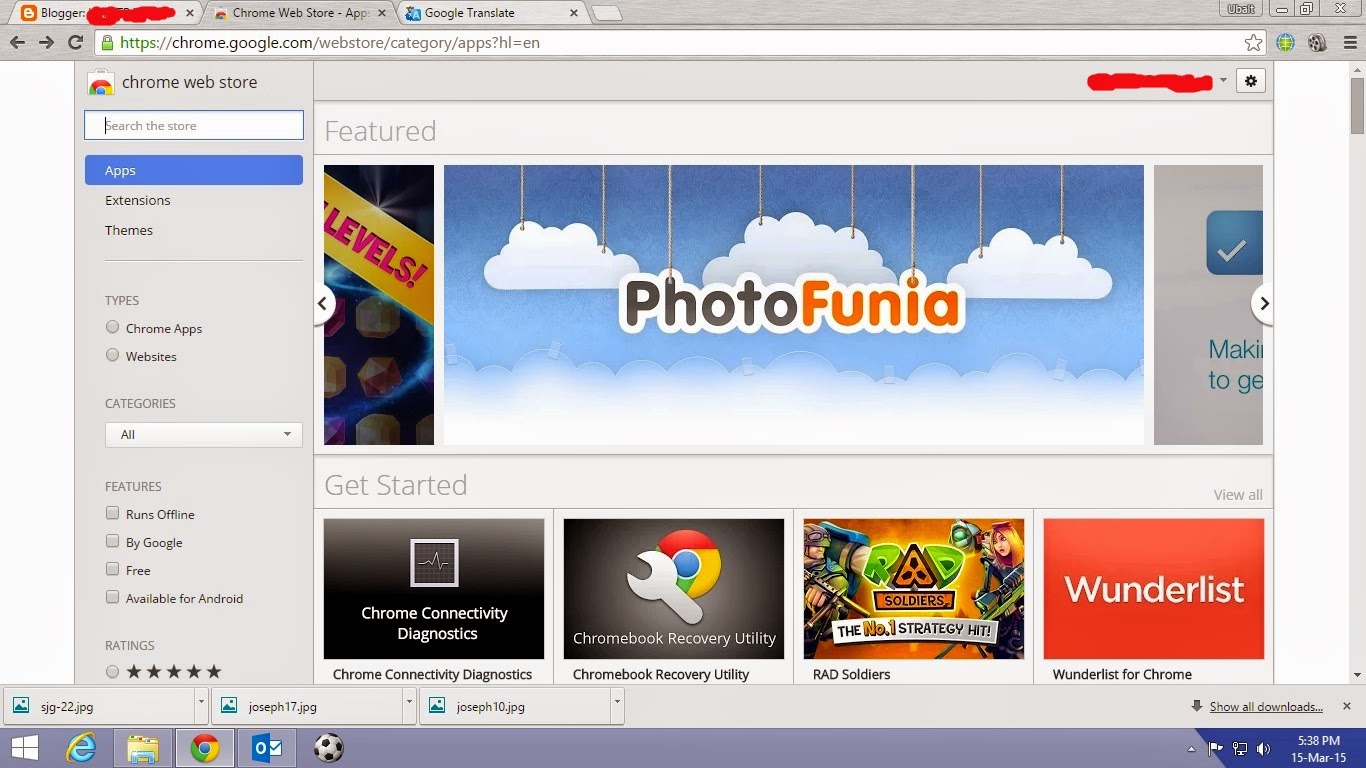
Task: Show previous featured banner
Action: [323, 303]
